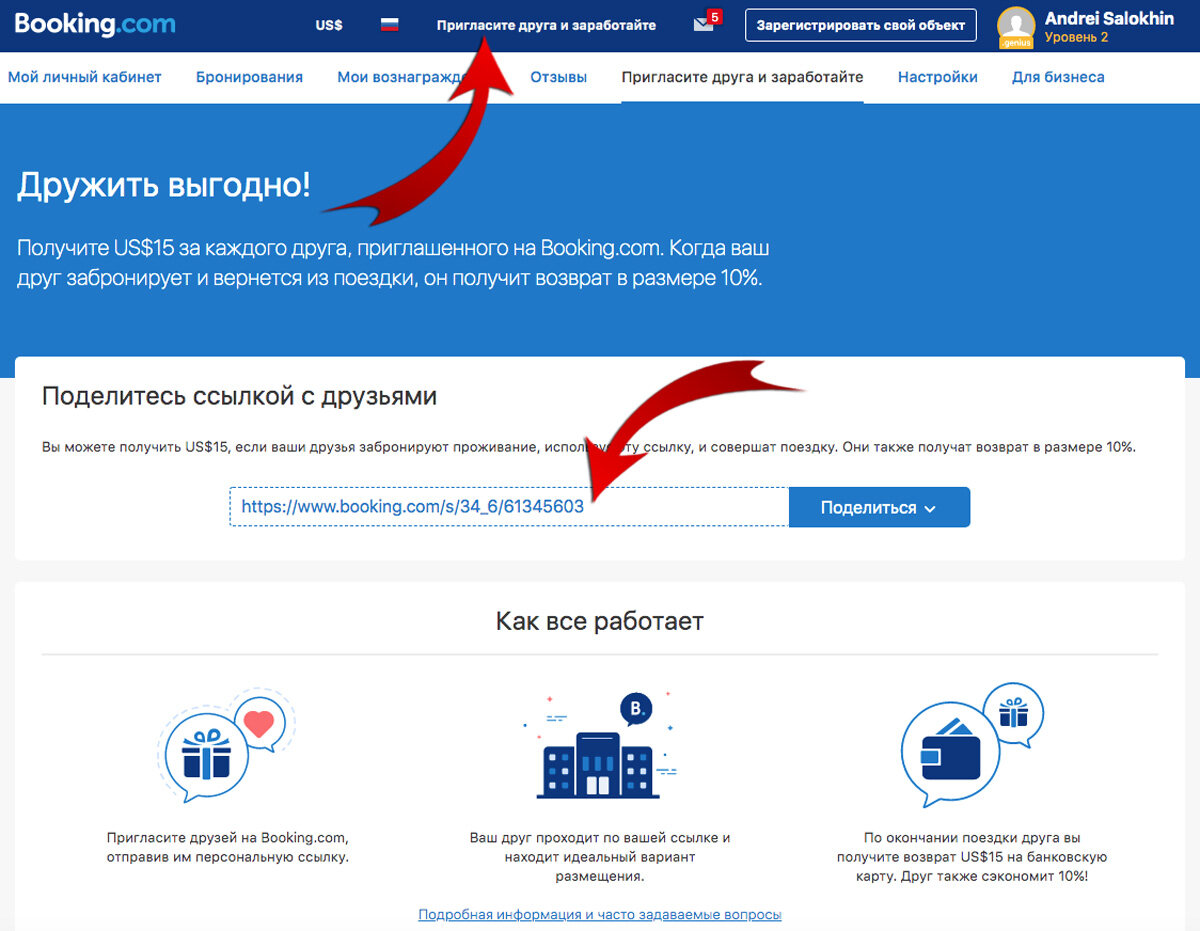The height and width of the screenshot is (931, 1200).
Task: Click the referral link field with booking.com URL
Action: pyautogui.click(x=509, y=507)
